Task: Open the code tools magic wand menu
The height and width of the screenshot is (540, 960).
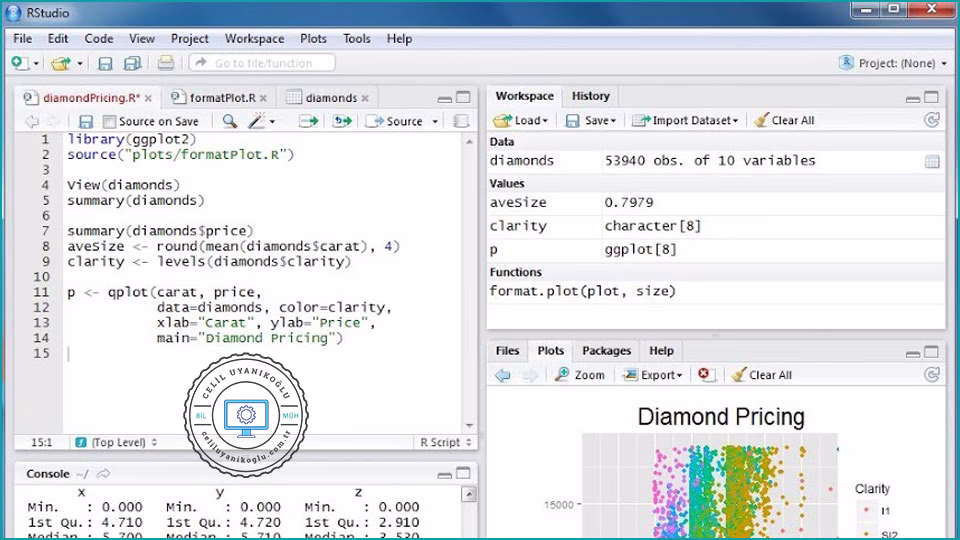Action: 261,121
